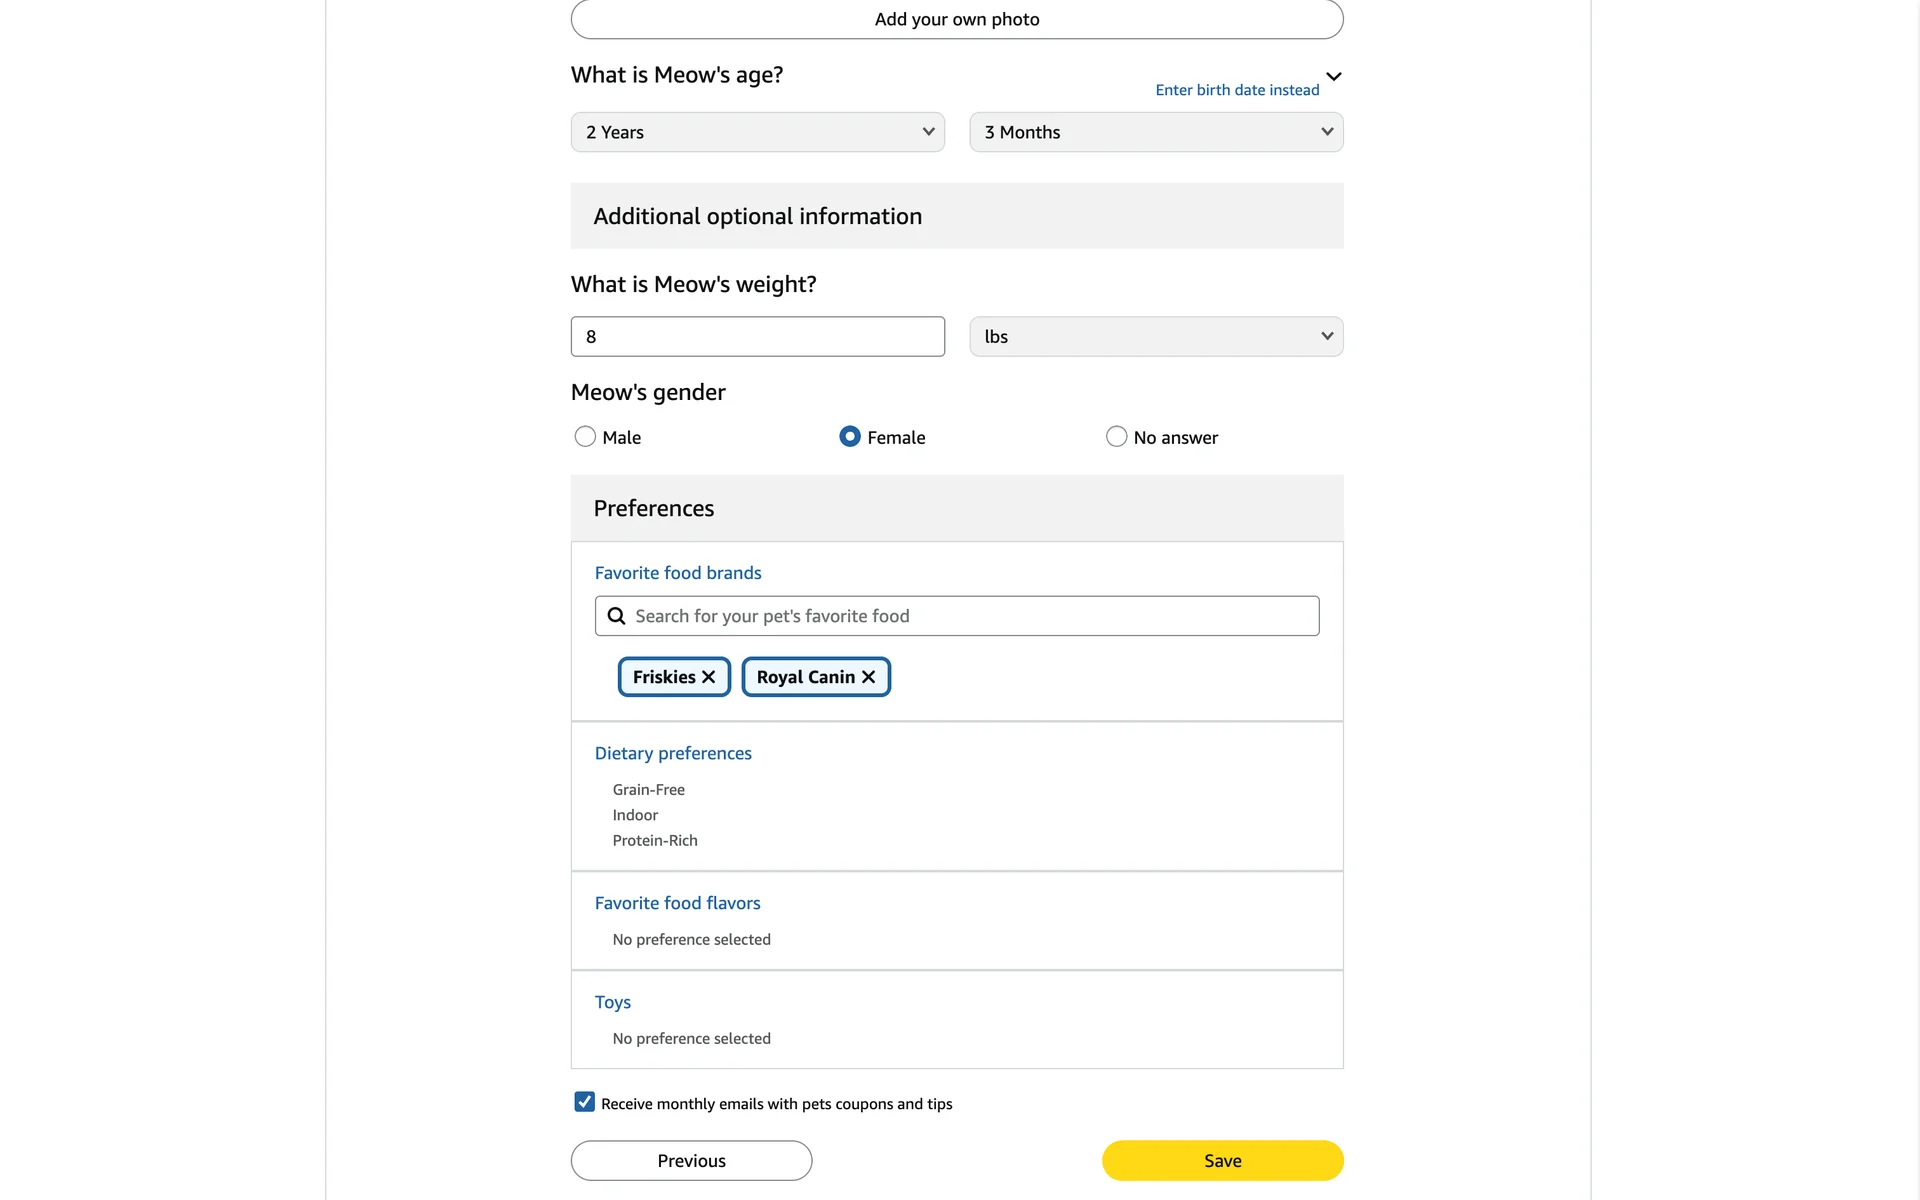Viewport: 1920px width, 1200px height.
Task: Go back with Previous button
Action: [x=691, y=1160]
